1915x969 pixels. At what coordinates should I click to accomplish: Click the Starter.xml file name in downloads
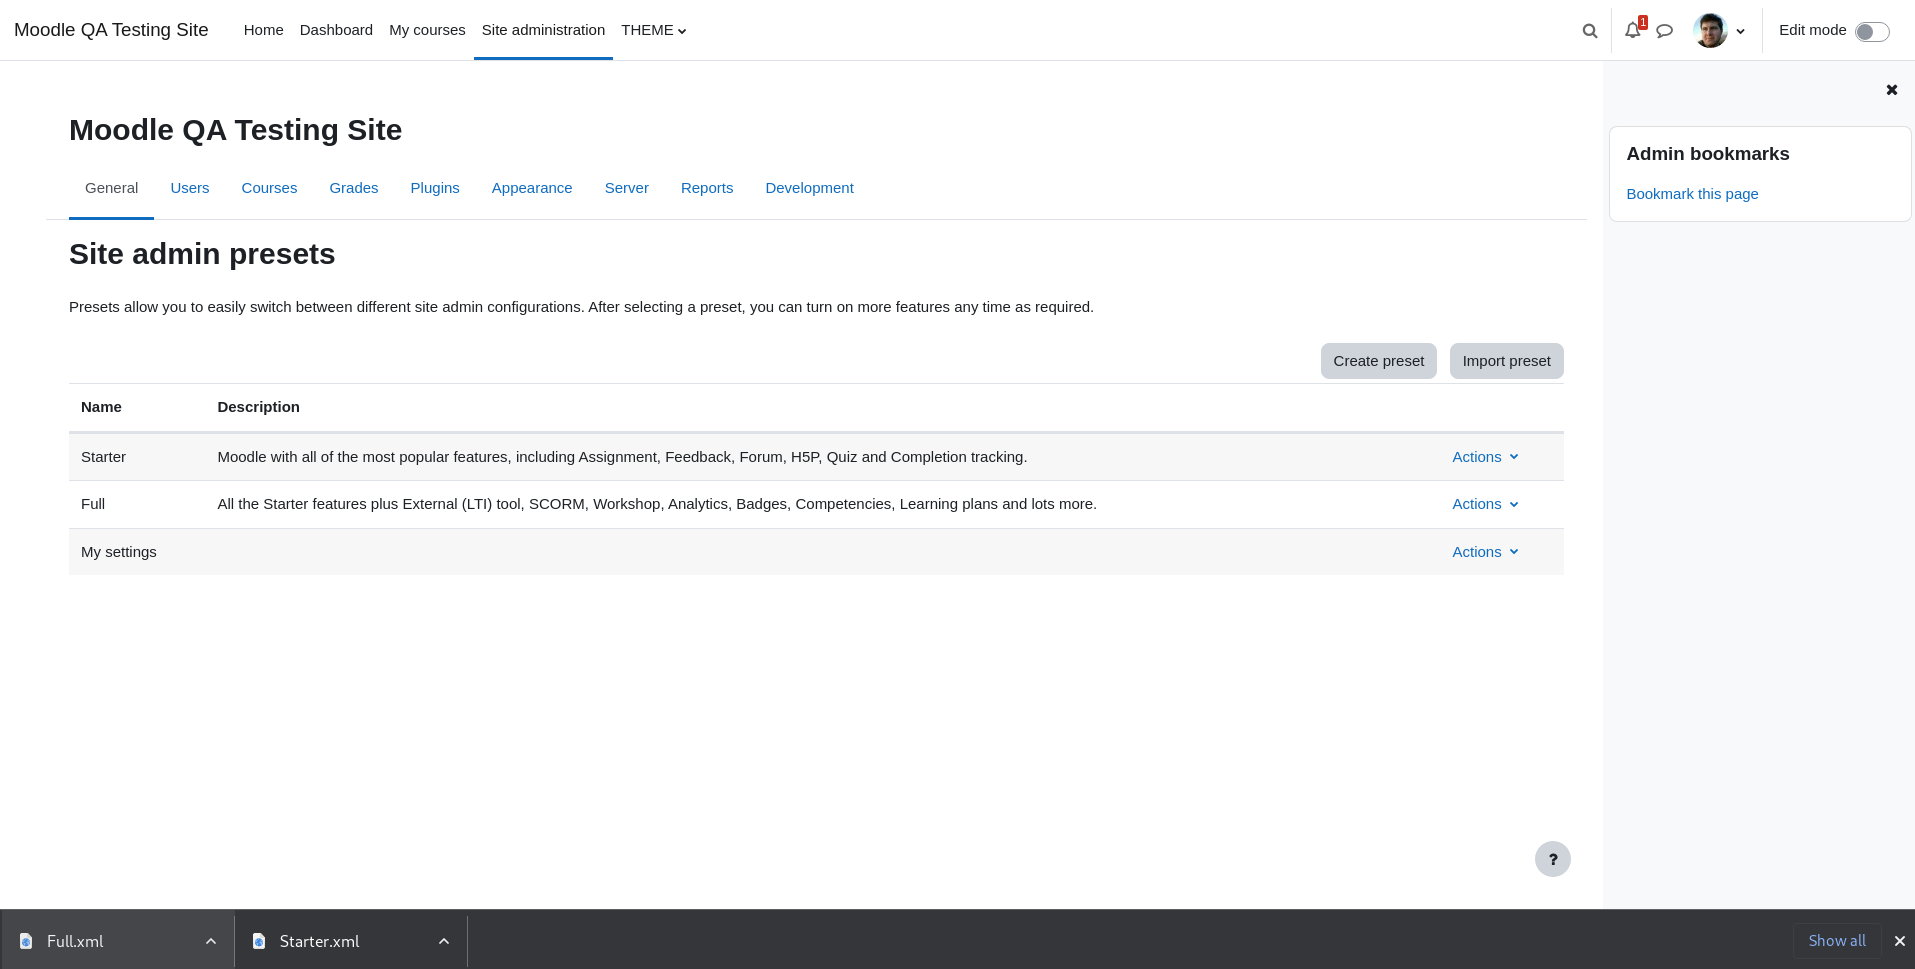click(x=319, y=941)
